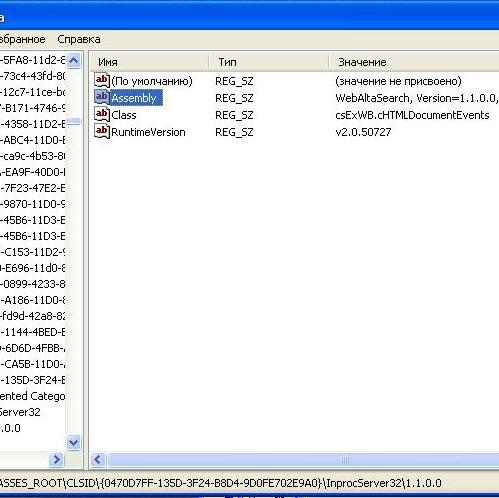
Task: Sort by the Значение column header
Action: pyautogui.click(x=414, y=62)
